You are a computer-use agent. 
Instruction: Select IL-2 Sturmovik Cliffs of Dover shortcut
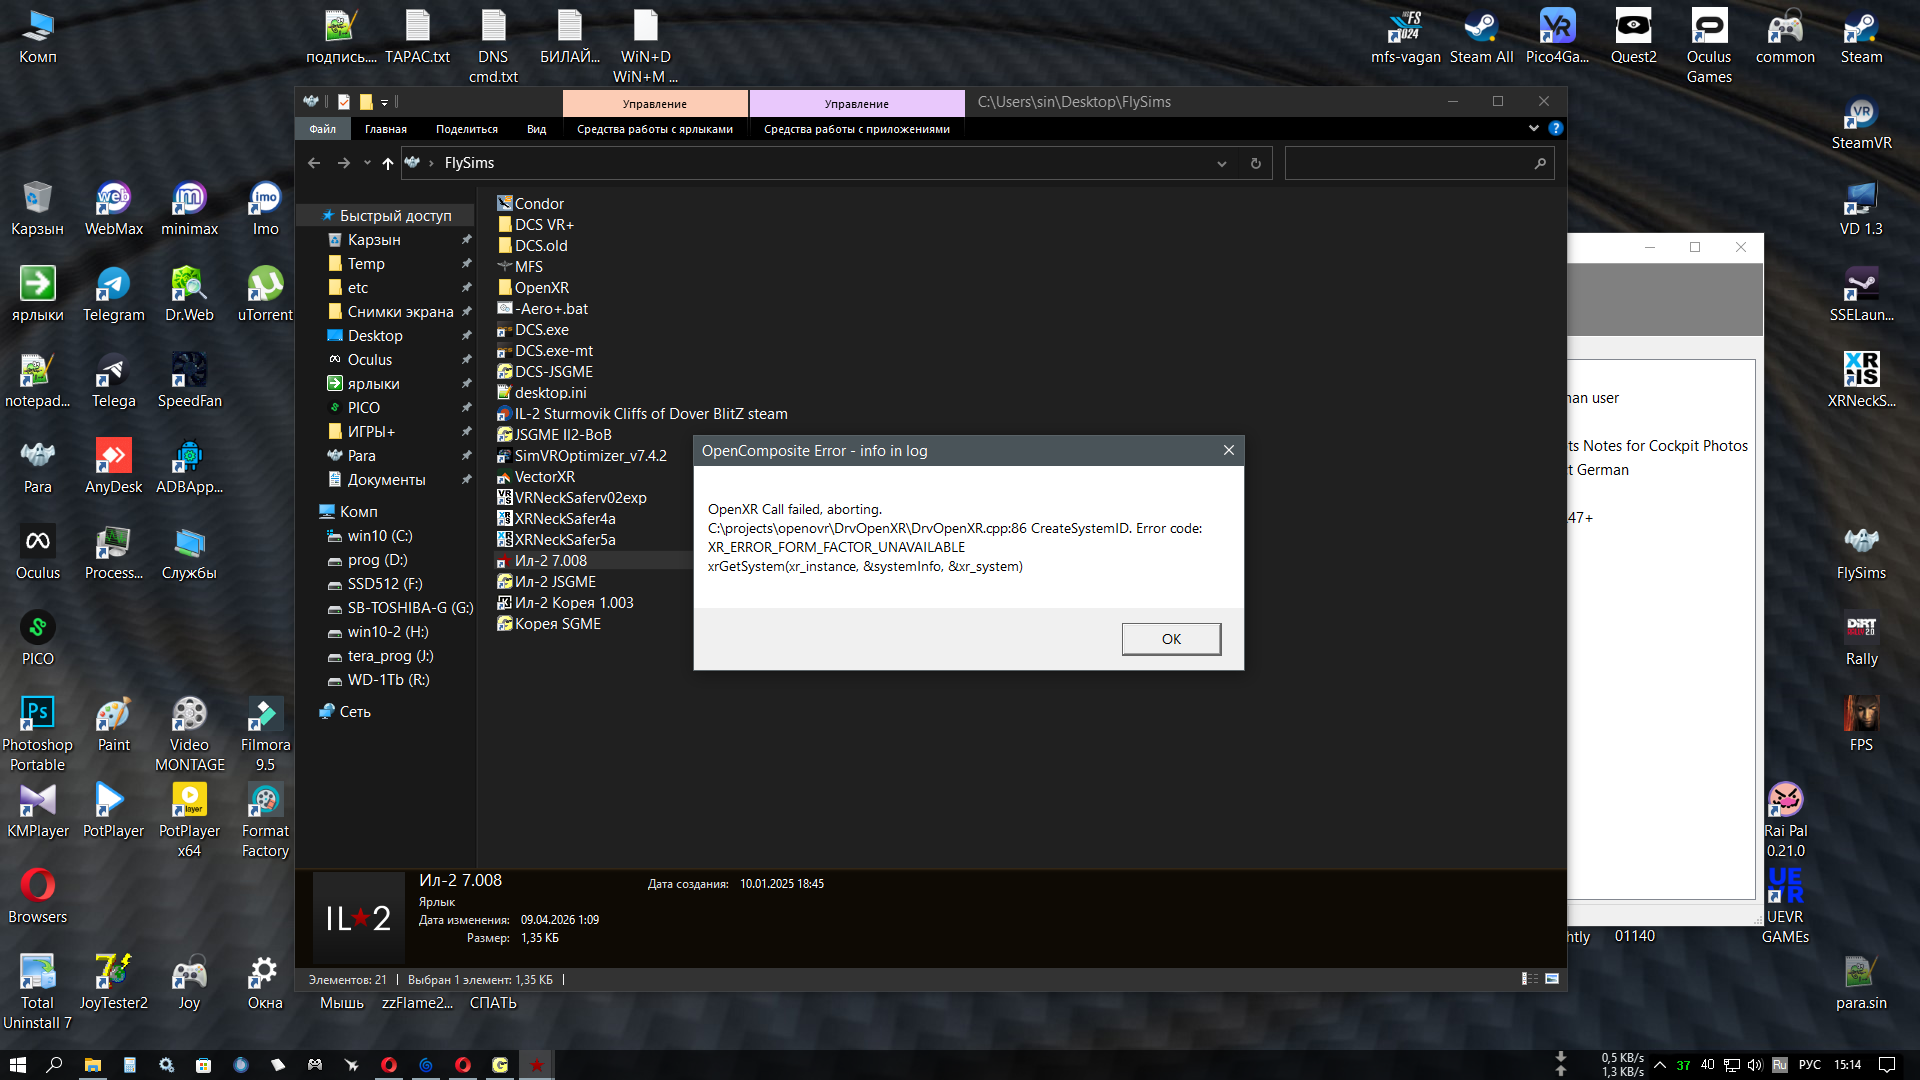pos(642,414)
